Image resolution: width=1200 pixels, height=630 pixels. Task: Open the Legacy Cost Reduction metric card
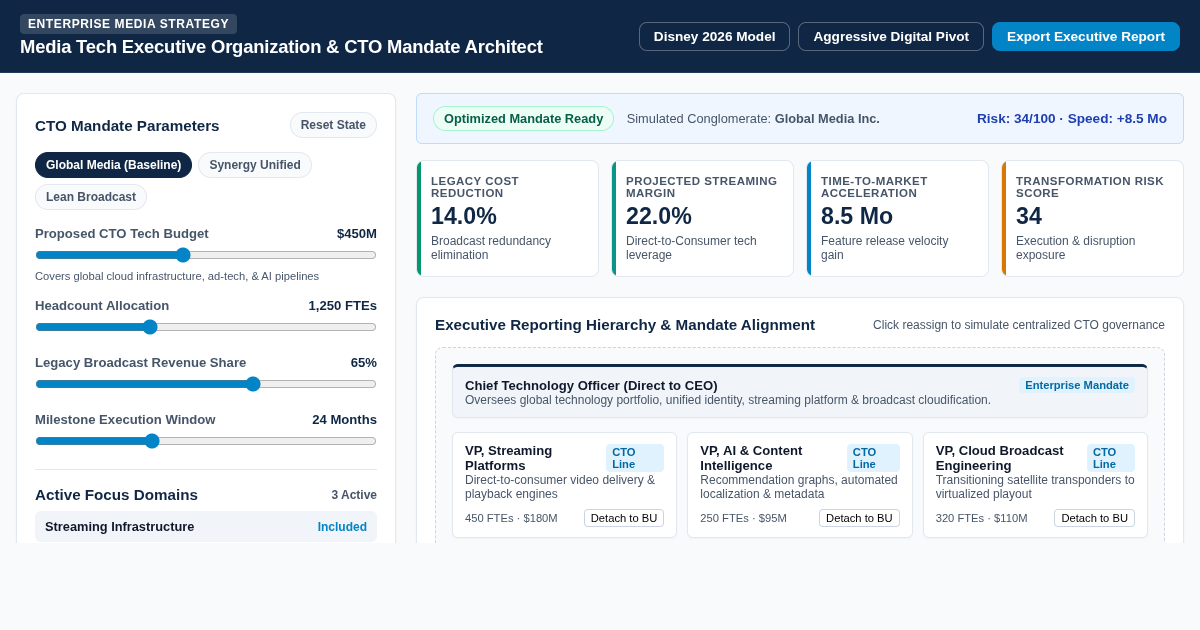pyautogui.click(x=508, y=218)
